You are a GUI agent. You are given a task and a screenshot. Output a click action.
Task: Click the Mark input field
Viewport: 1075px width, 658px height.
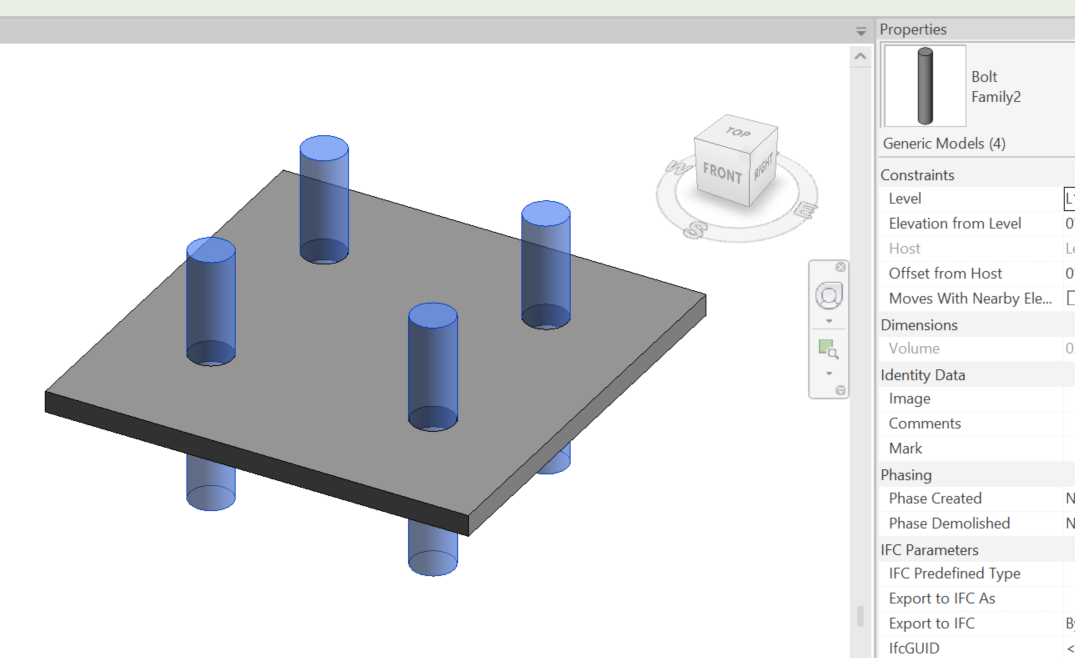[1068, 447]
